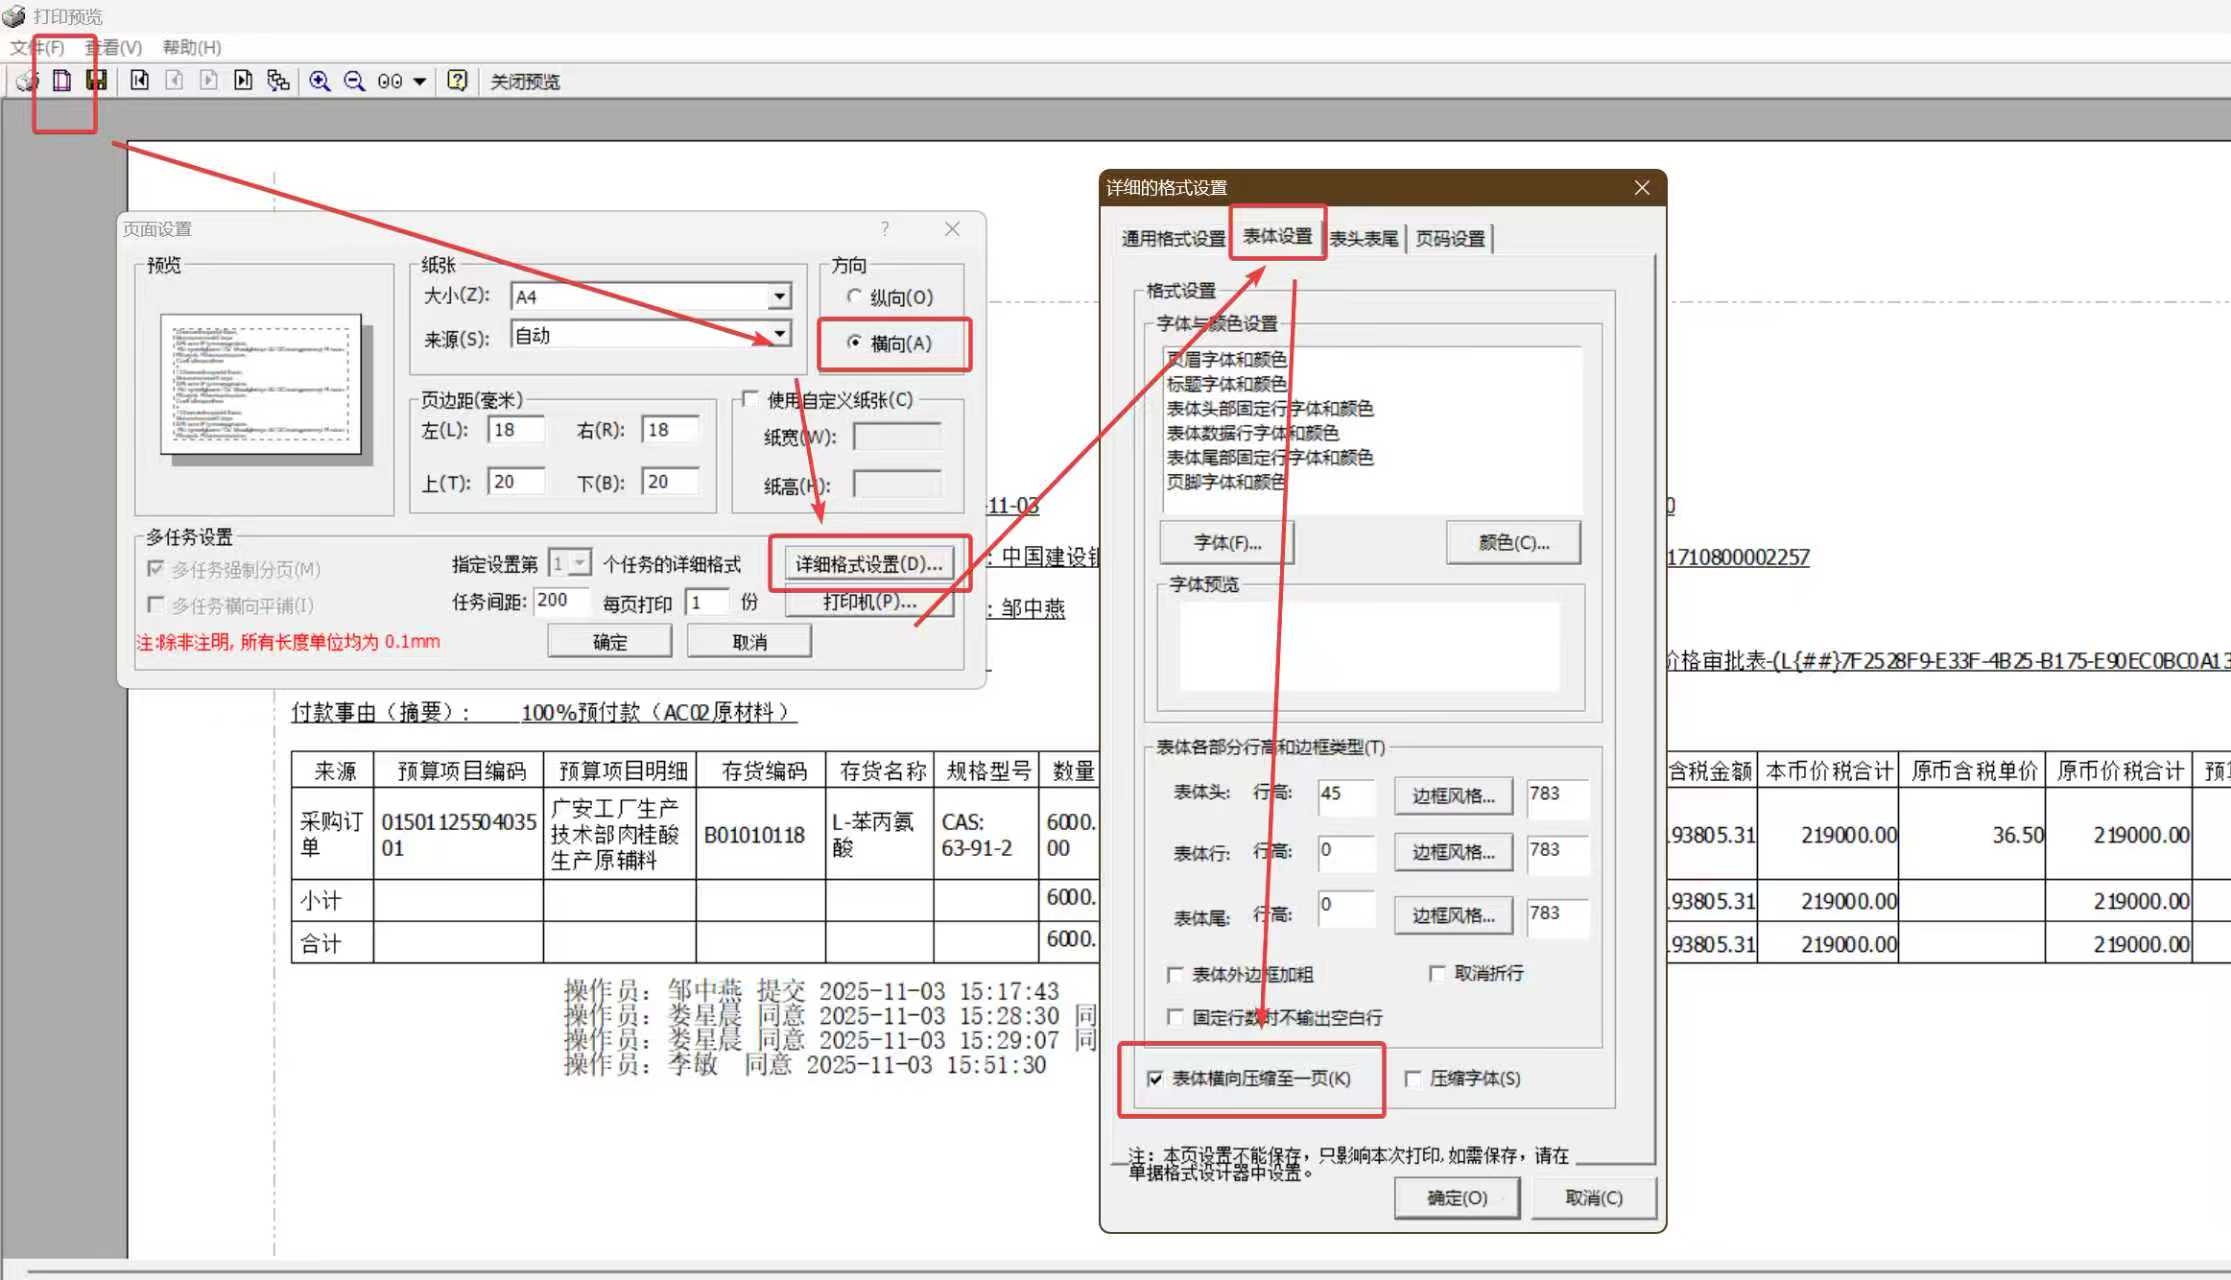The height and width of the screenshot is (1280, 2231).
Task: Click the zoom in magnifier icon
Action: (319, 81)
